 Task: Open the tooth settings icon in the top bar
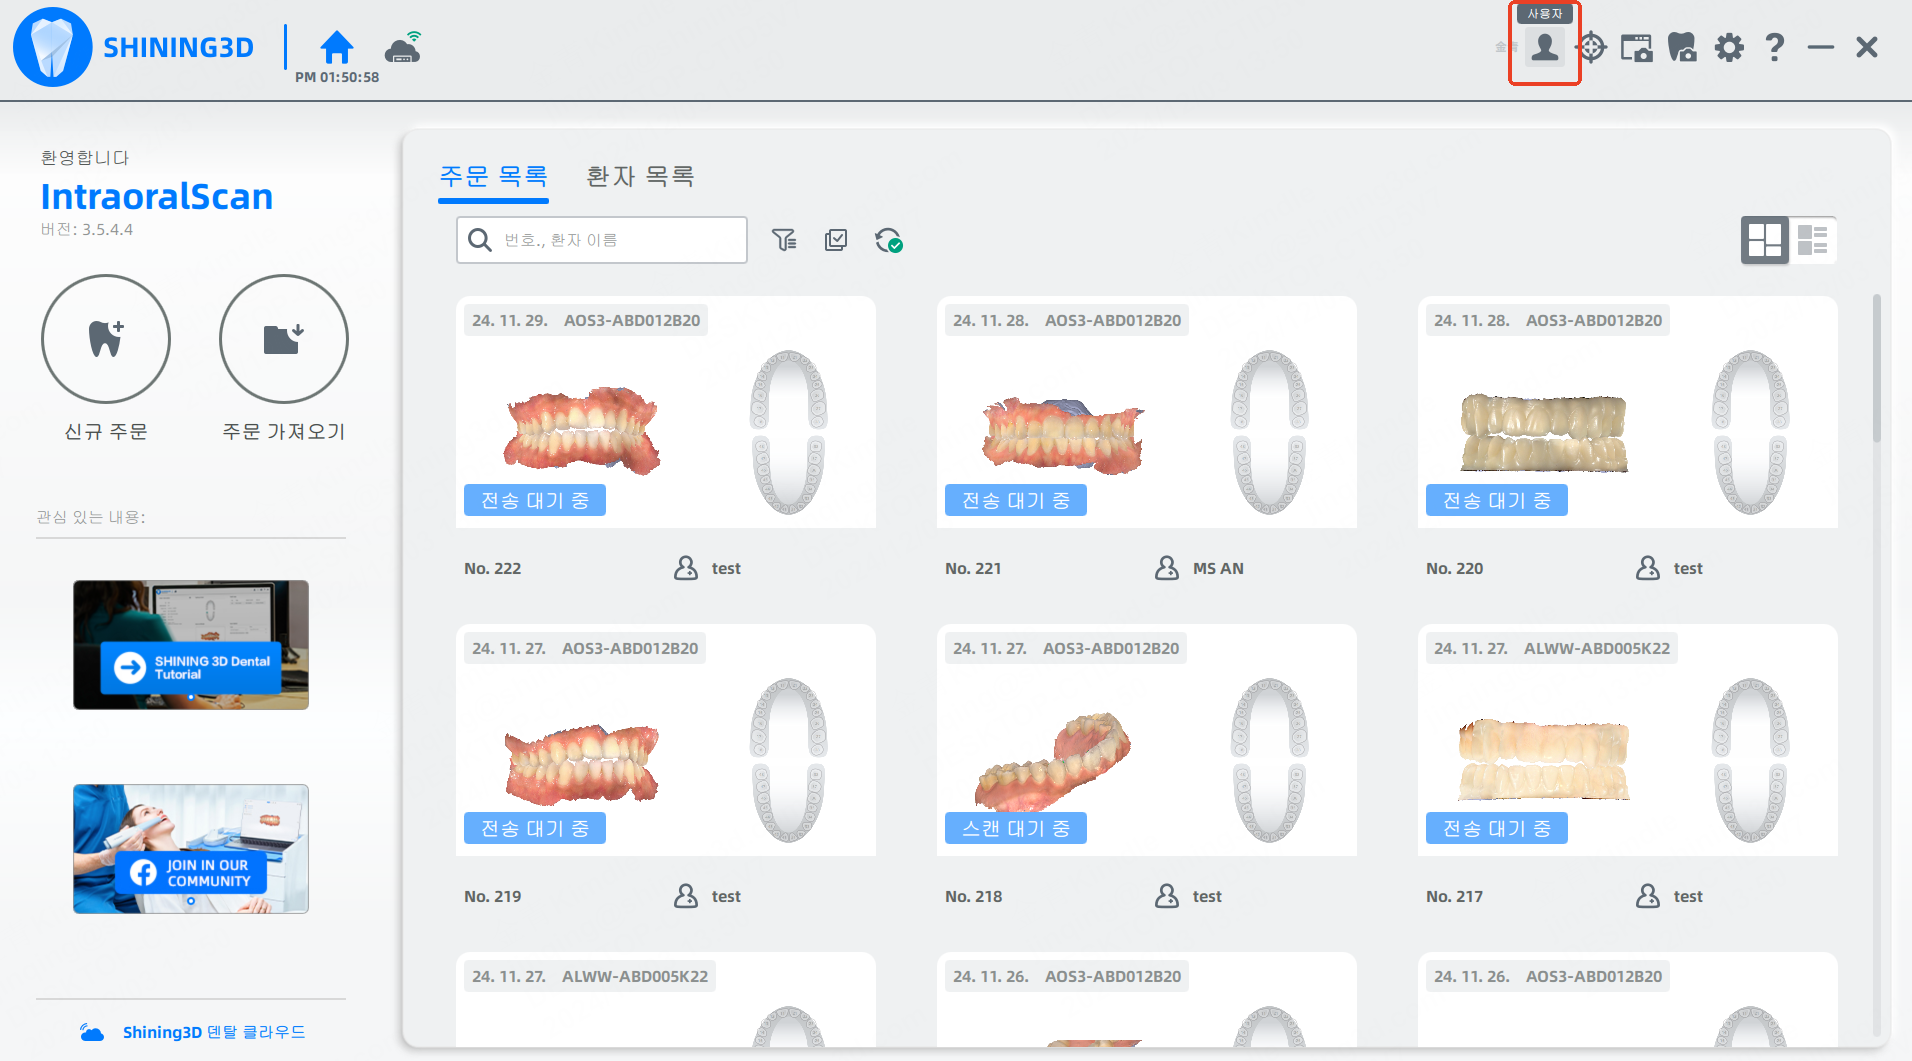1683,47
